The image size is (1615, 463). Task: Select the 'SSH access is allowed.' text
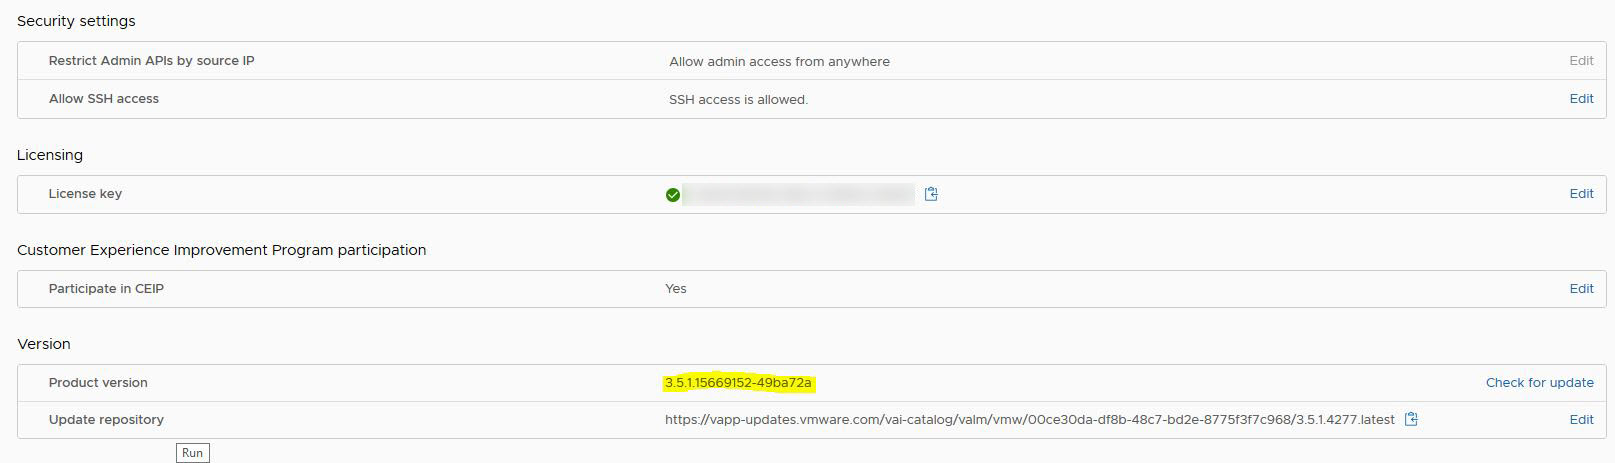pos(738,100)
